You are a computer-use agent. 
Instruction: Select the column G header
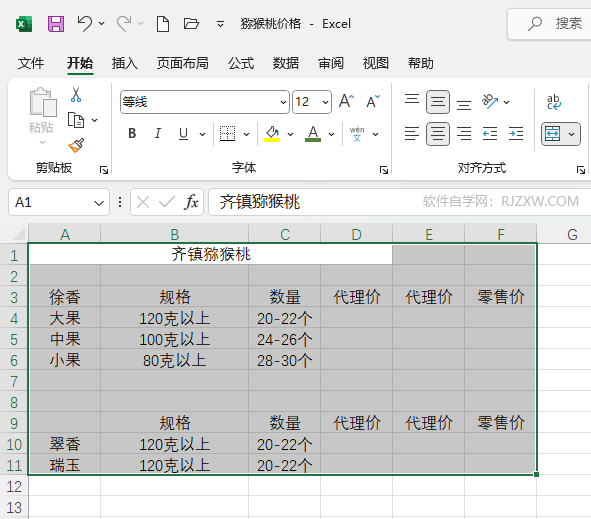572,234
